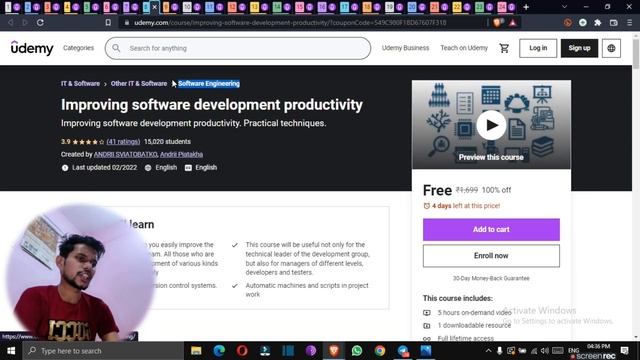
Task: Go forward in the browser
Action: pos(25,22)
